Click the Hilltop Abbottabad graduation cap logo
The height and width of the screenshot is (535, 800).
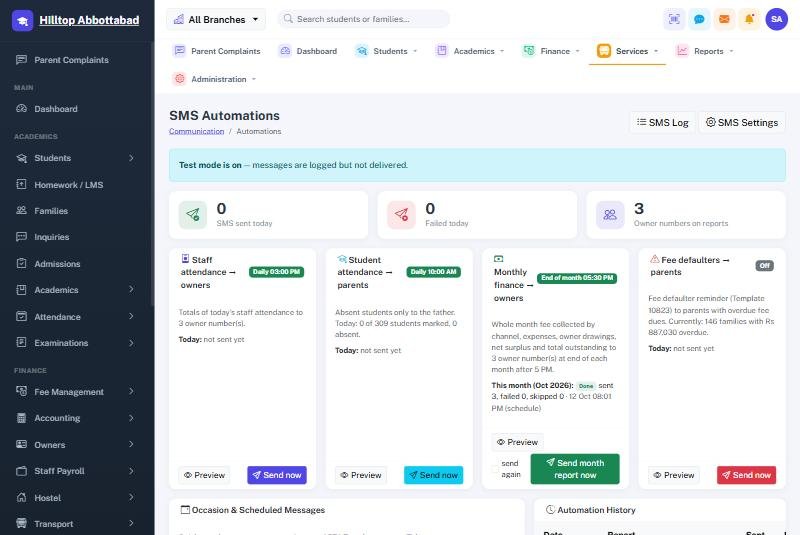tap(22, 20)
